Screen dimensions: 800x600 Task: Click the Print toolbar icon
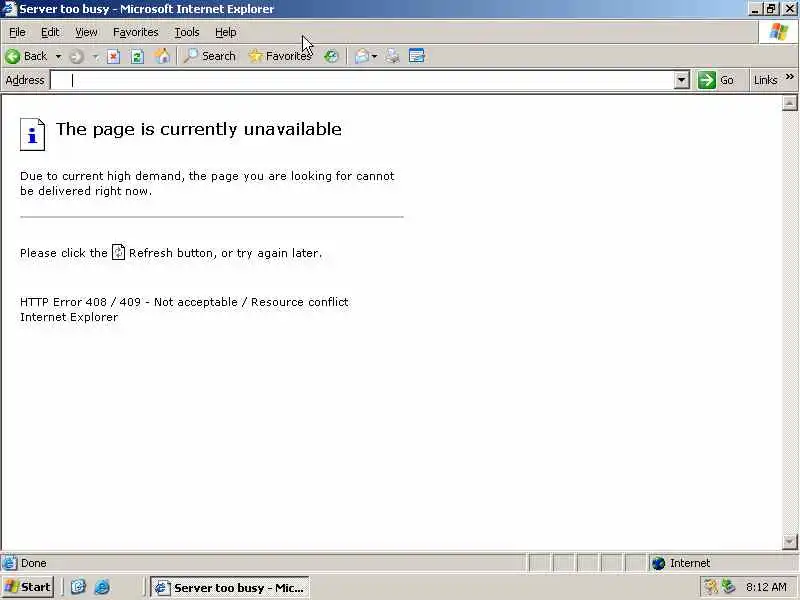[392, 56]
